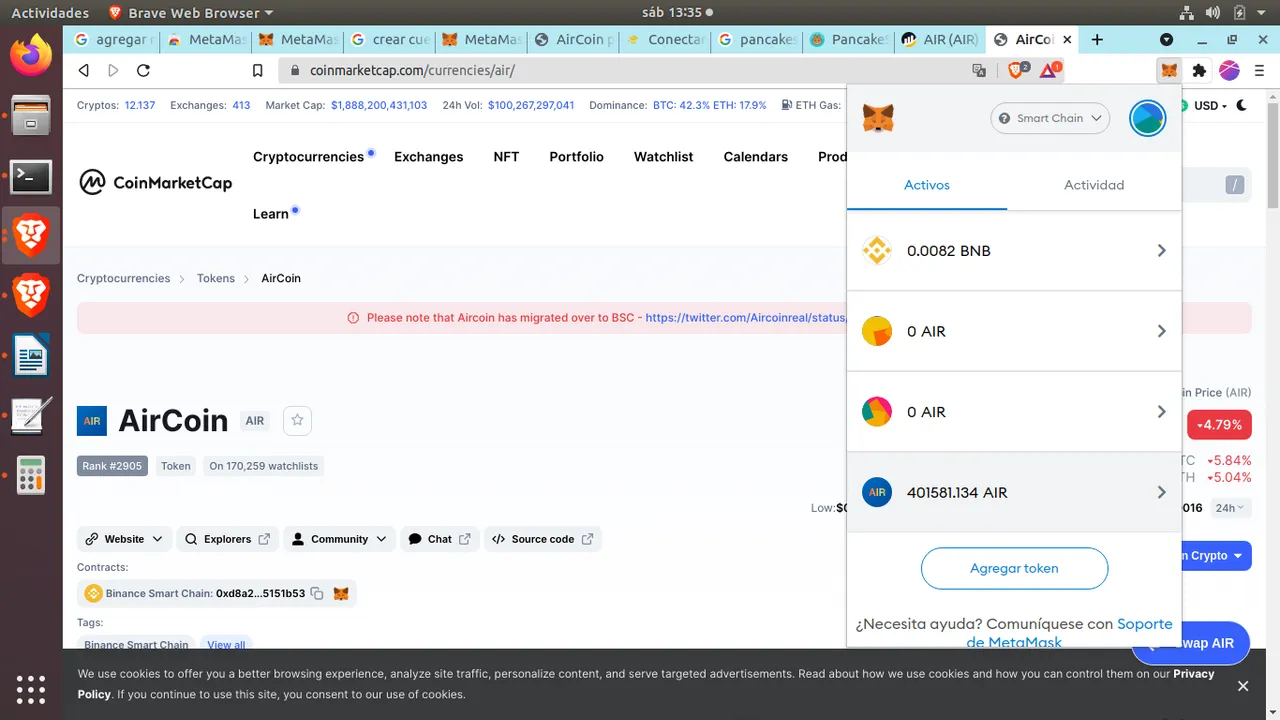The width and height of the screenshot is (1280, 720).
Task: Reload the current page
Action: (x=143, y=70)
